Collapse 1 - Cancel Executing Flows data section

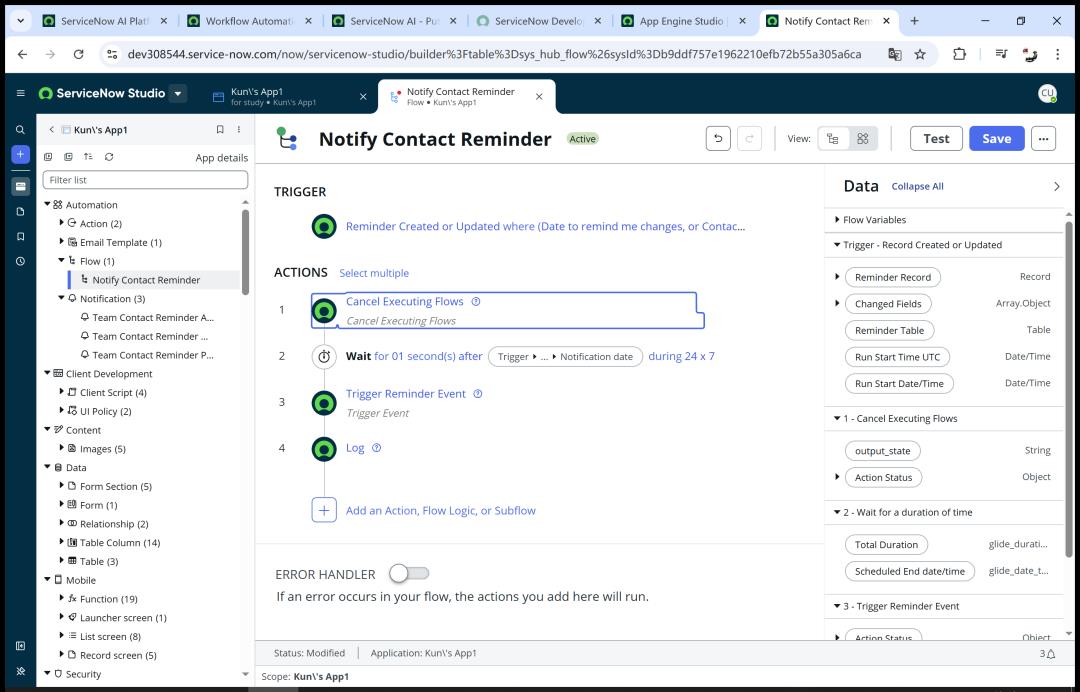[x=837, y=418]
